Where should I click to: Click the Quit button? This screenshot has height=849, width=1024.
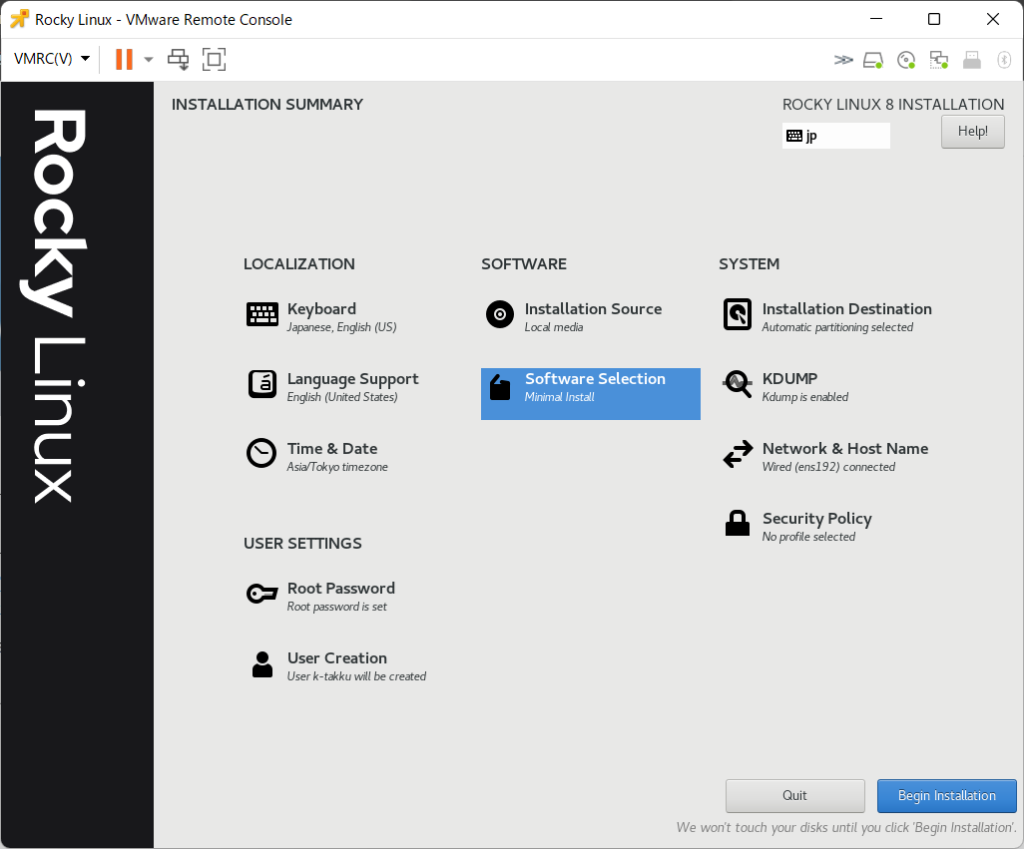click(x=795, y=796)
